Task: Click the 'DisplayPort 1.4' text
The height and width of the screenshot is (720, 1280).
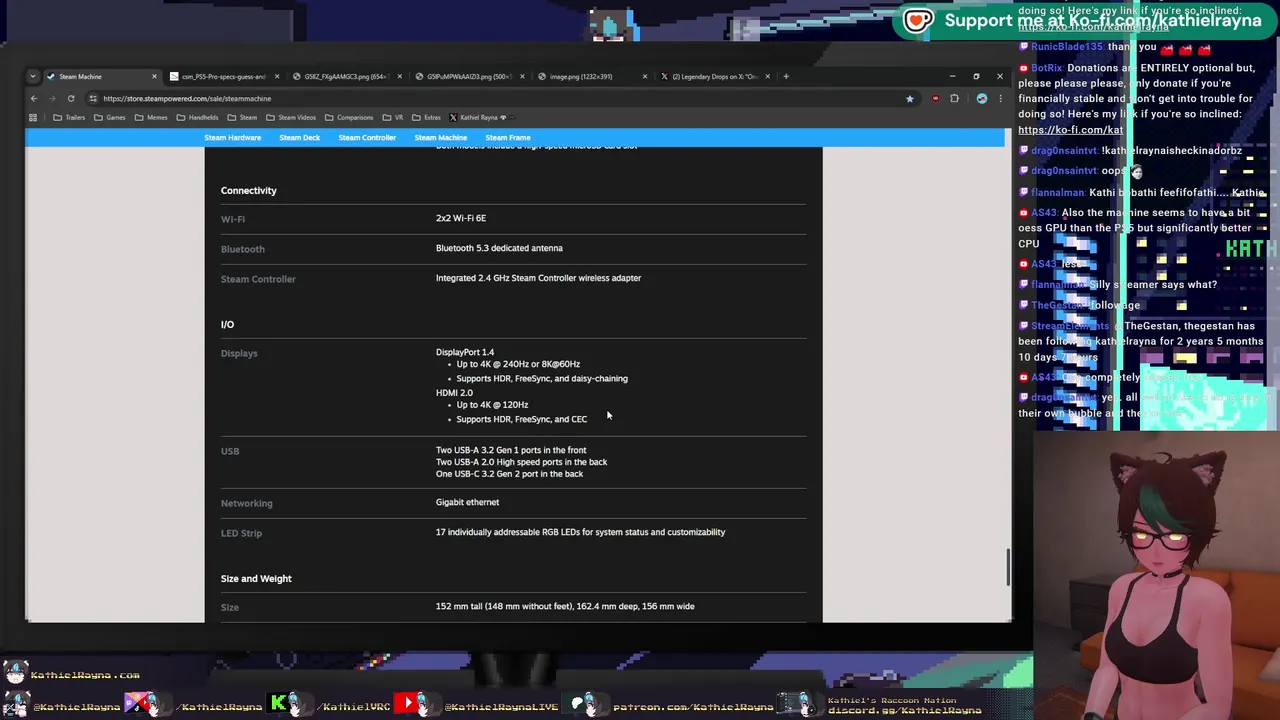Action: coord(465,352)
